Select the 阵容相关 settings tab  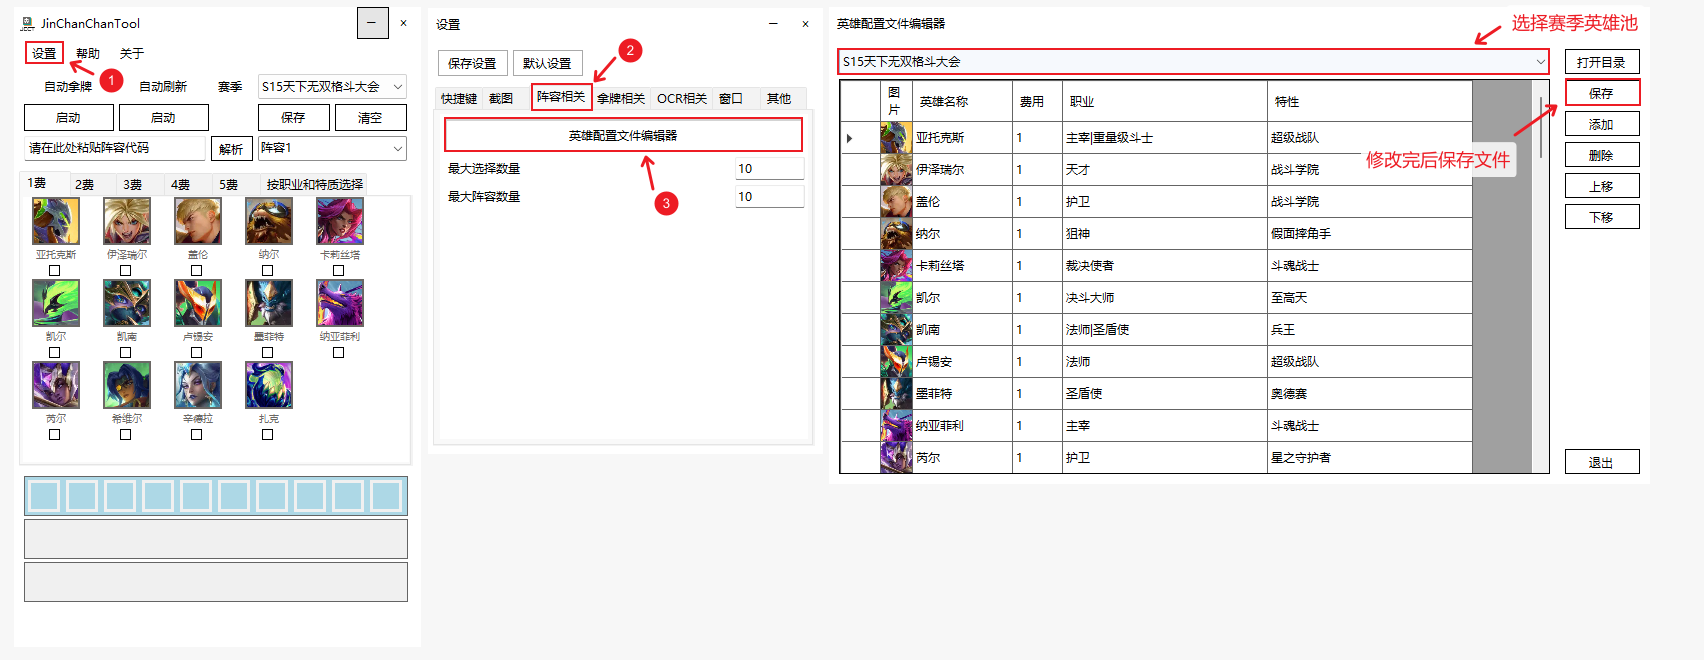561,97
